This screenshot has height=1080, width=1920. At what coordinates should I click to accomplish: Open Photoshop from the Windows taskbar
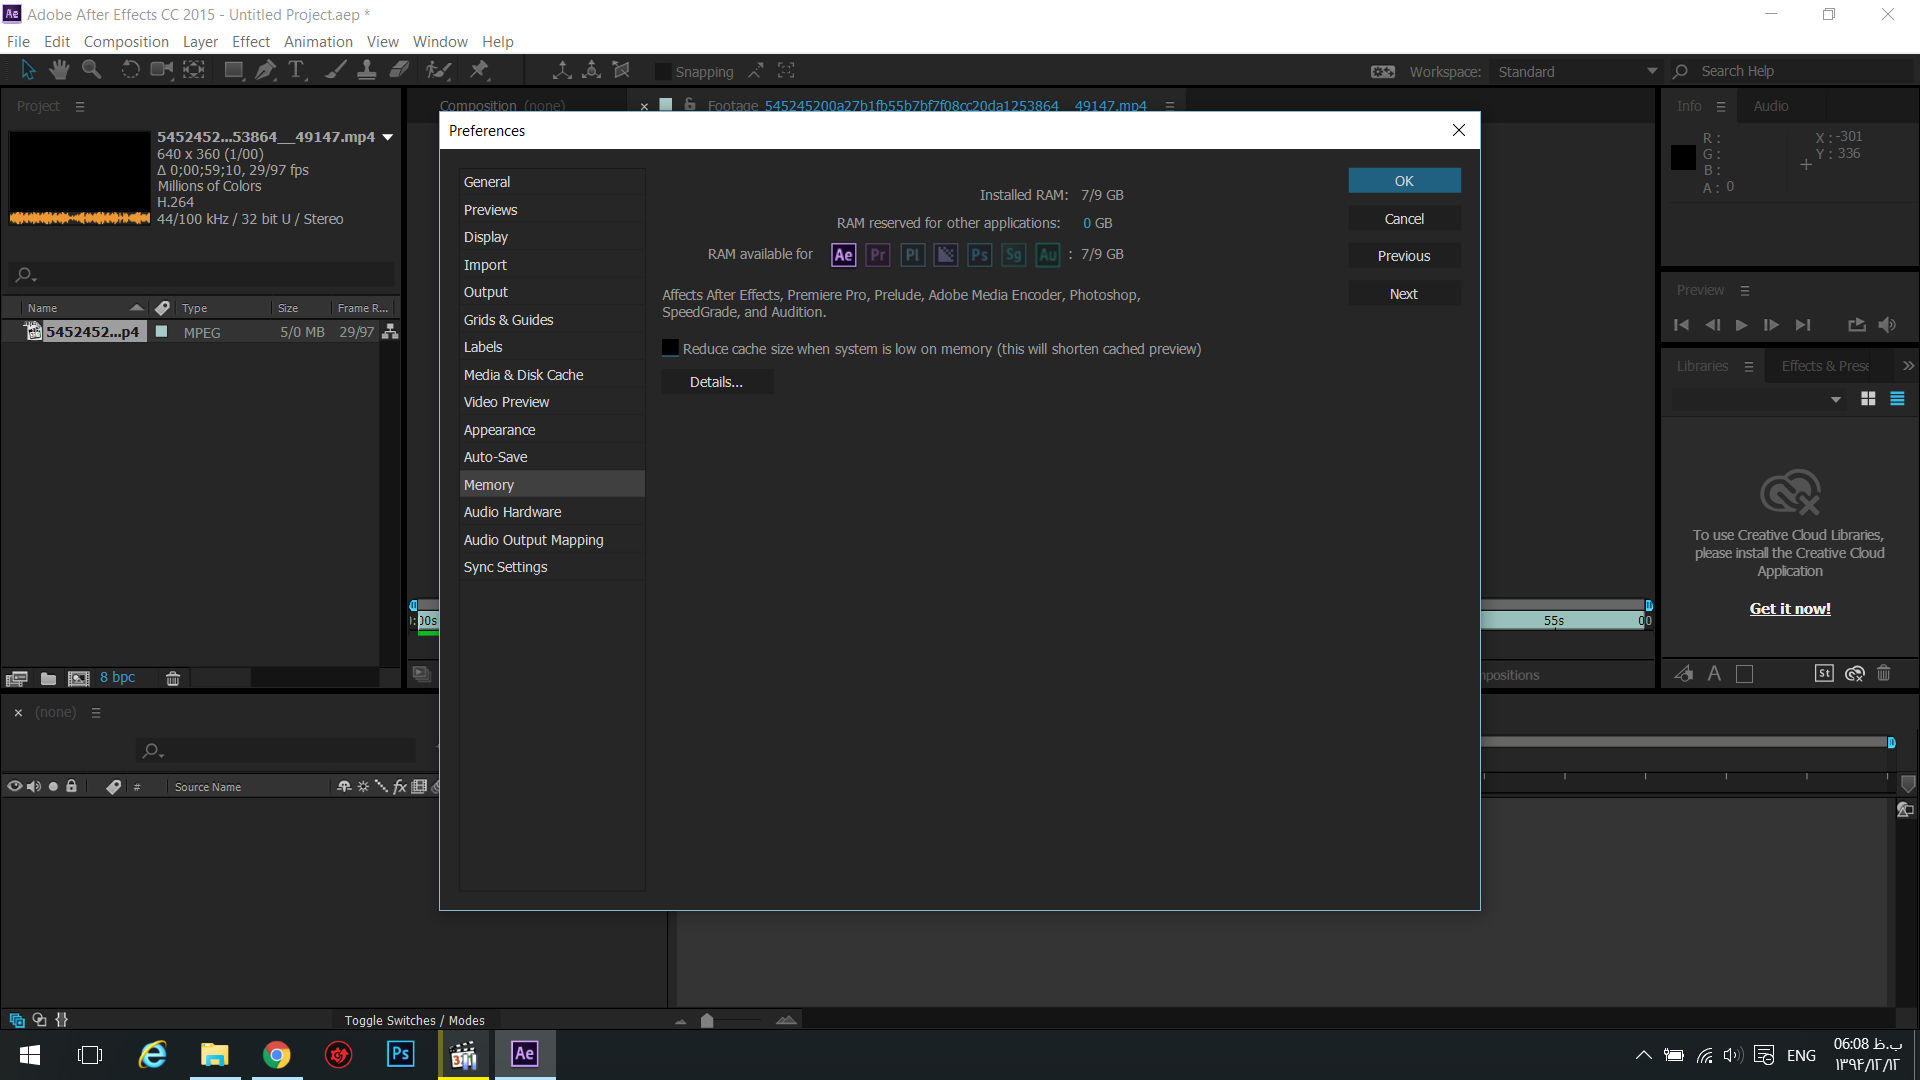pos(400,1054)
